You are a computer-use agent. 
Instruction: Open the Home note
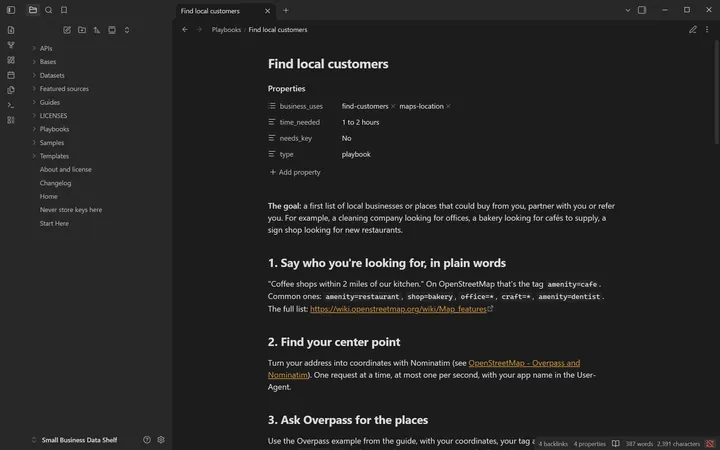pos(48,197)
